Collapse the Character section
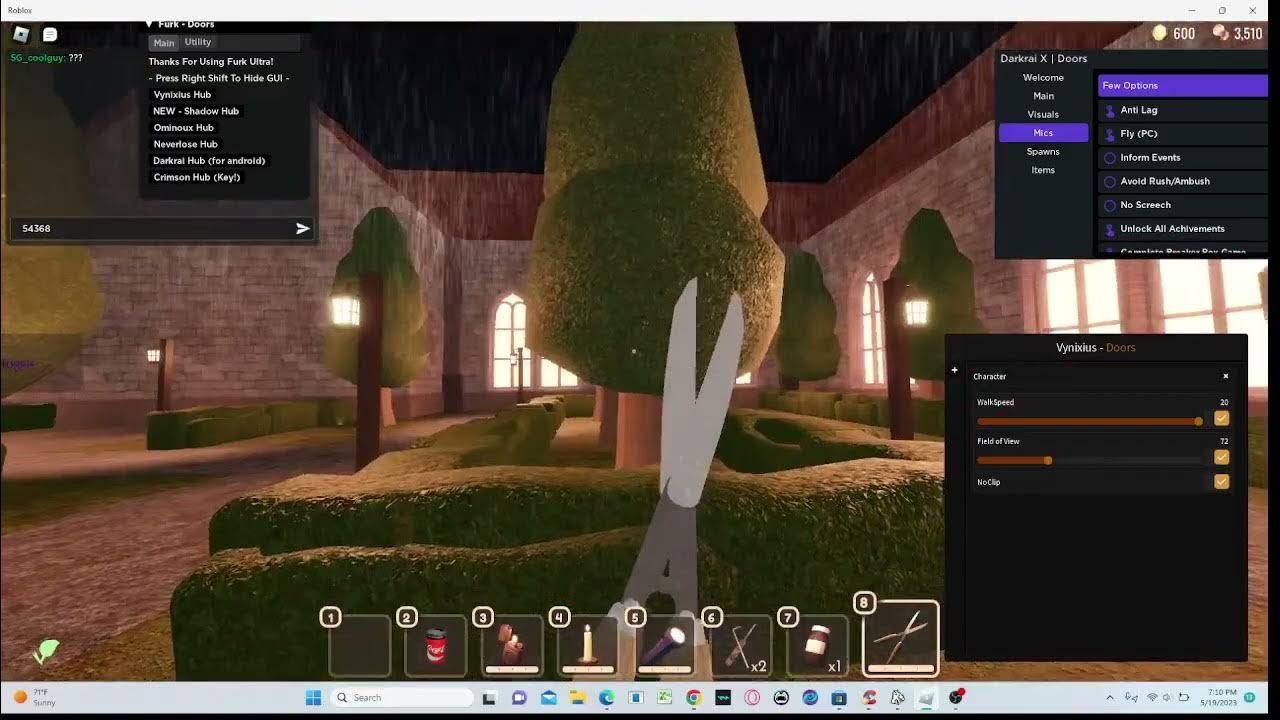The width and height of the screenshot is (1280, 720). click(1226, 377)
